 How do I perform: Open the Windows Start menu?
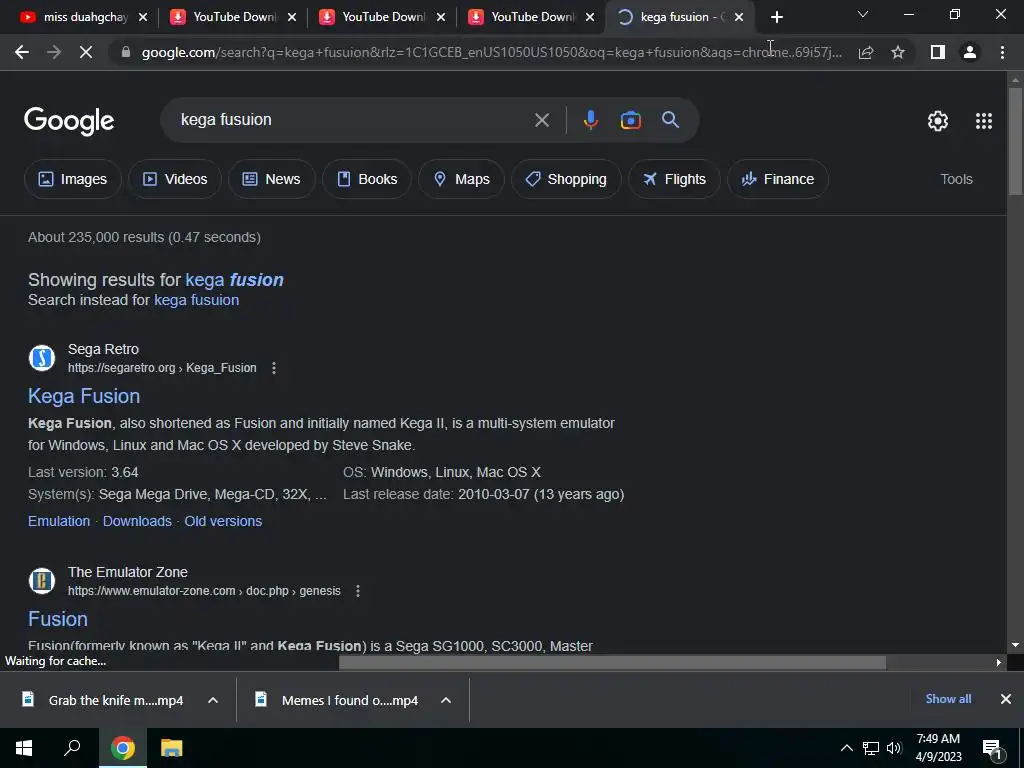24,748
